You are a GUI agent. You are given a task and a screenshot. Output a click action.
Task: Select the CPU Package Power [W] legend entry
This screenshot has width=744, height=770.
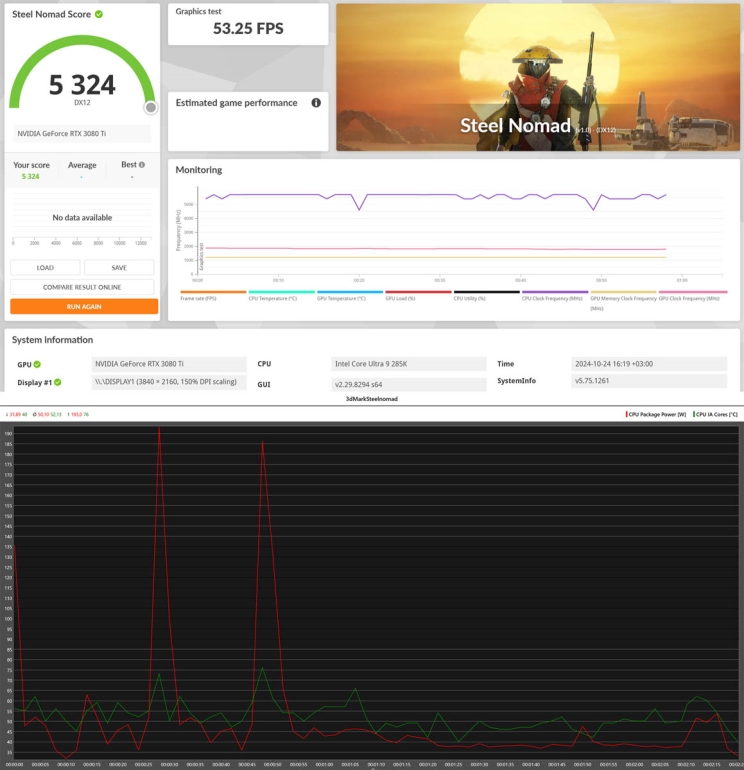tap(655, 414)
